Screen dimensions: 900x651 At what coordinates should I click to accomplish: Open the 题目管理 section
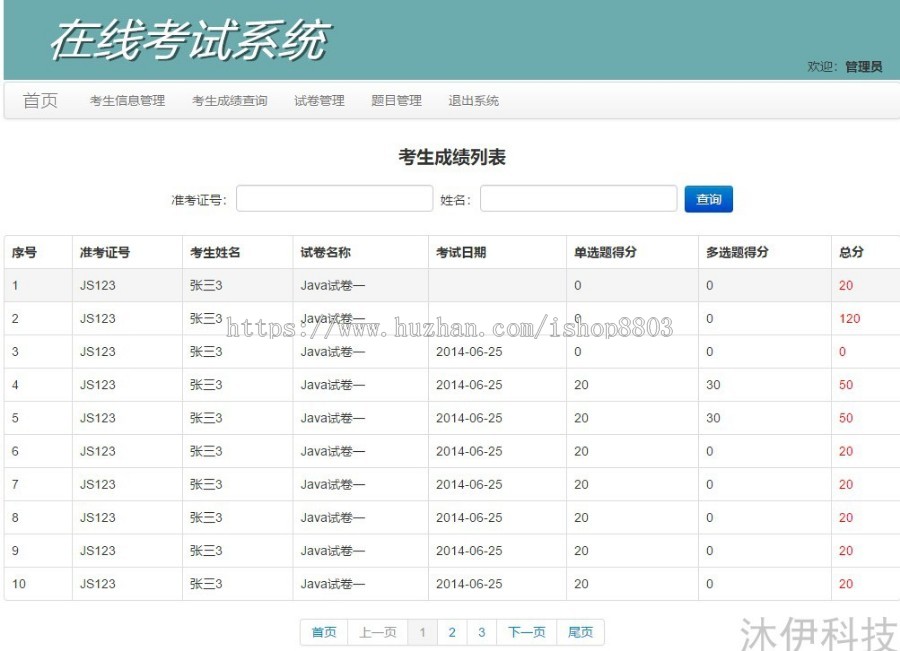397,100
